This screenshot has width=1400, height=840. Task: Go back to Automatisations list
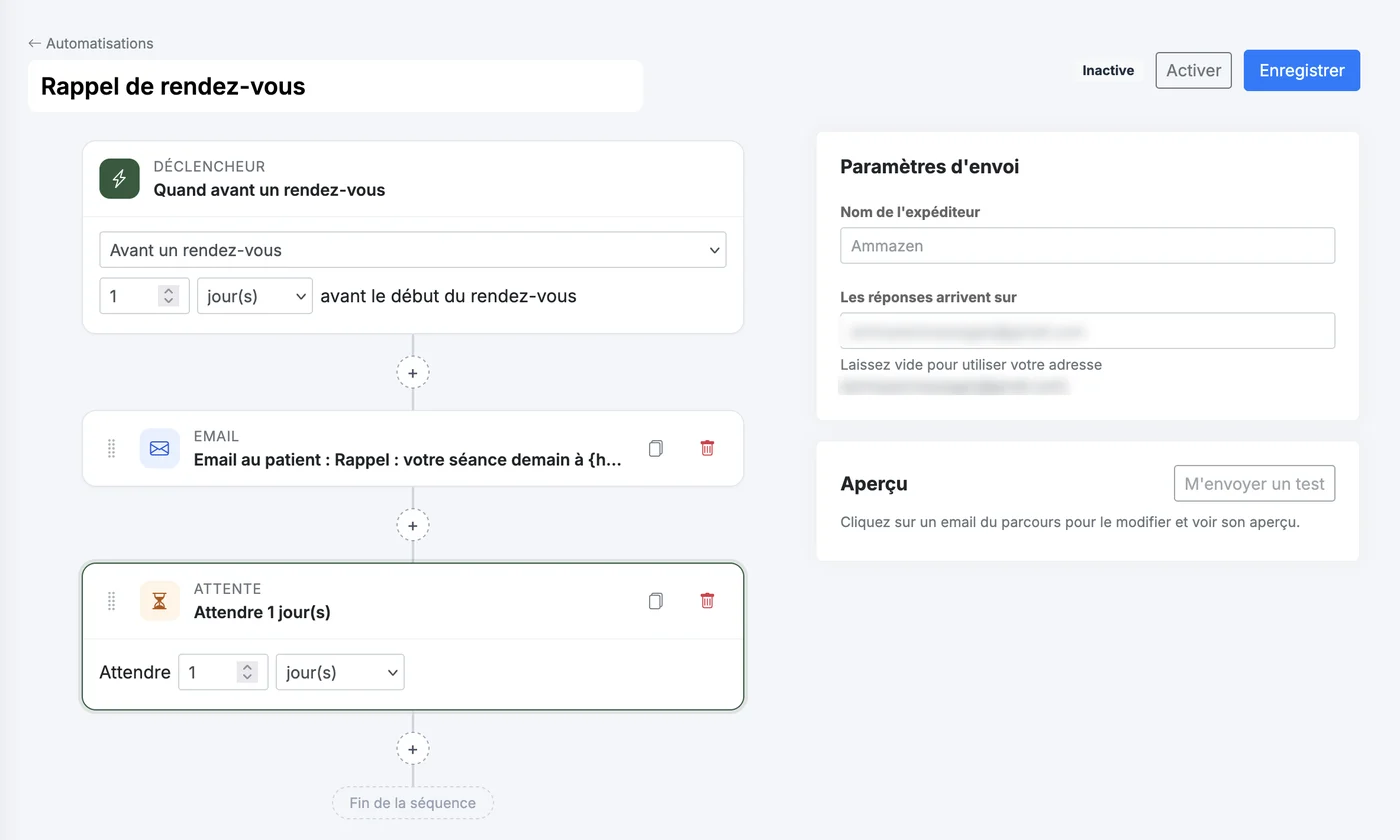click(x=91, y=43)
